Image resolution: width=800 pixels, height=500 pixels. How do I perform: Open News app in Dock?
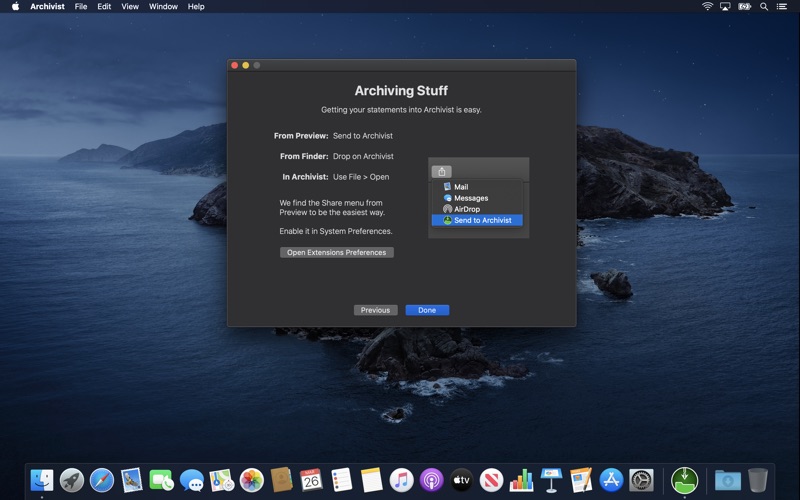coord(491,480)
